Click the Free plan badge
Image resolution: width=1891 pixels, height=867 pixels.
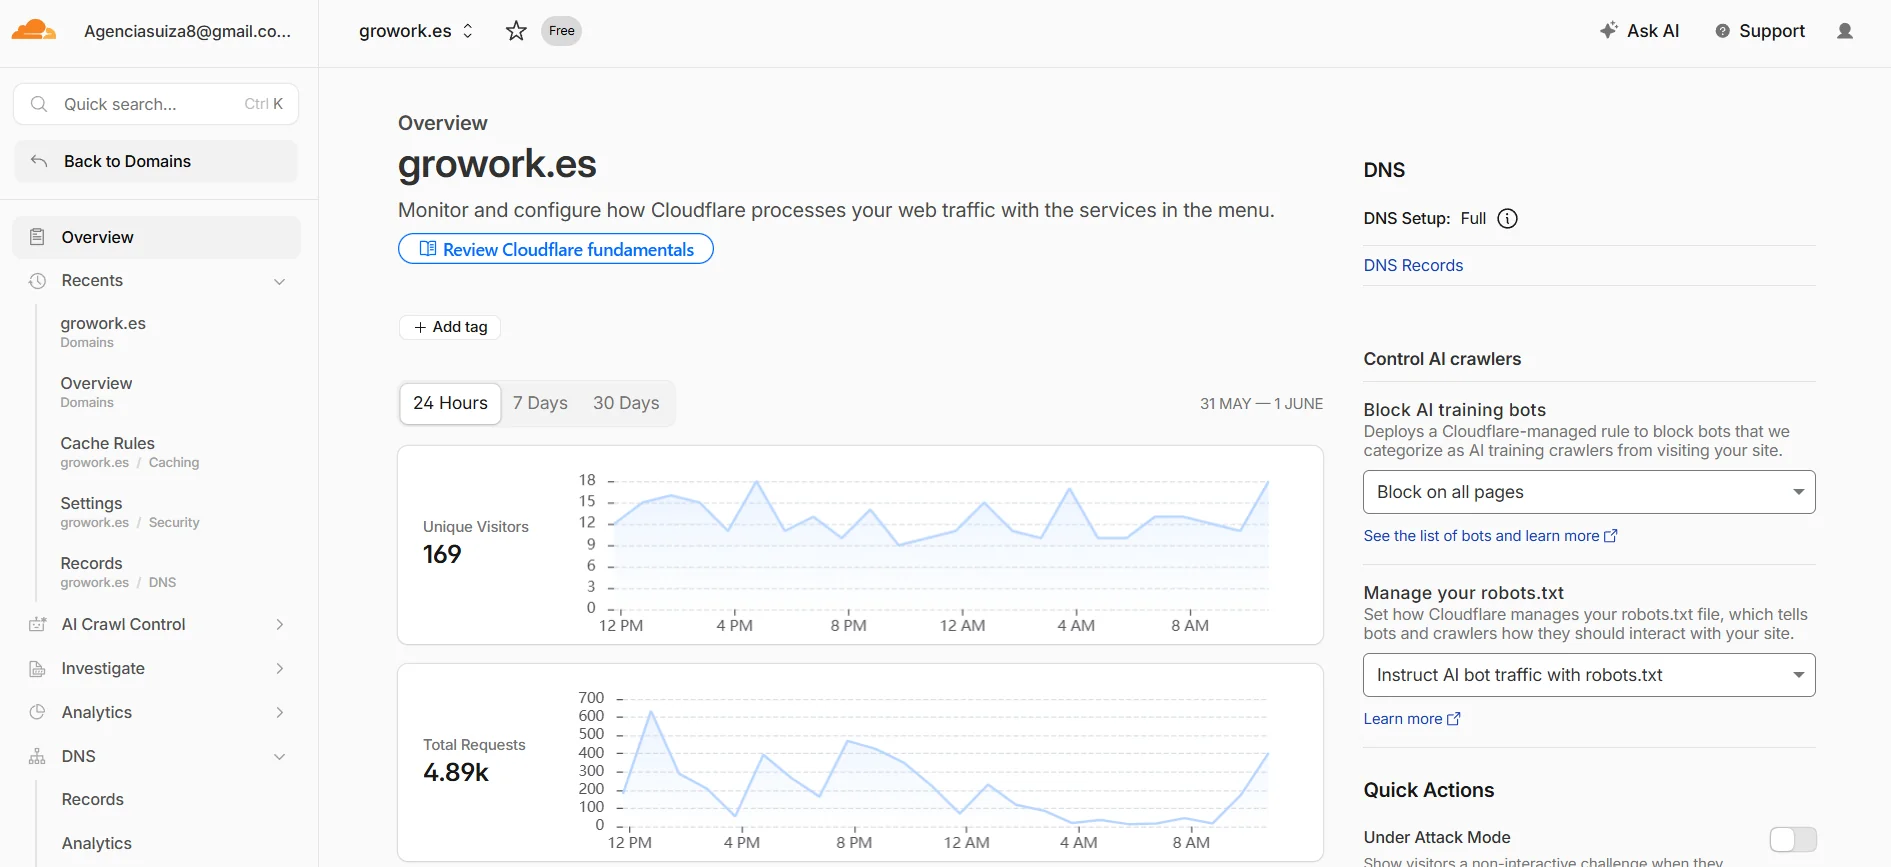(x=562, y=31)
